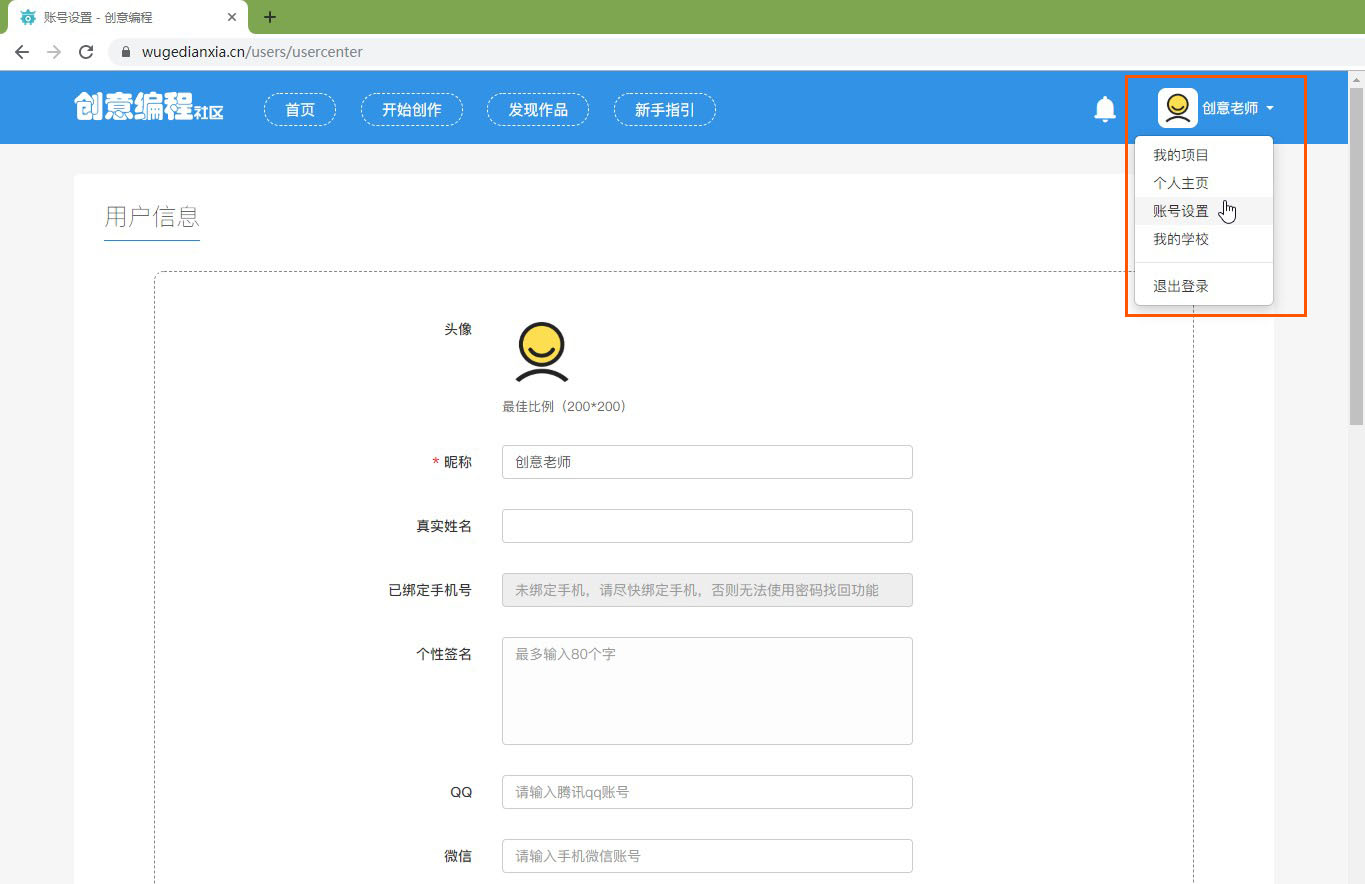
Task: Close the 账号设置 browser tab
Action: coord(232,17)
